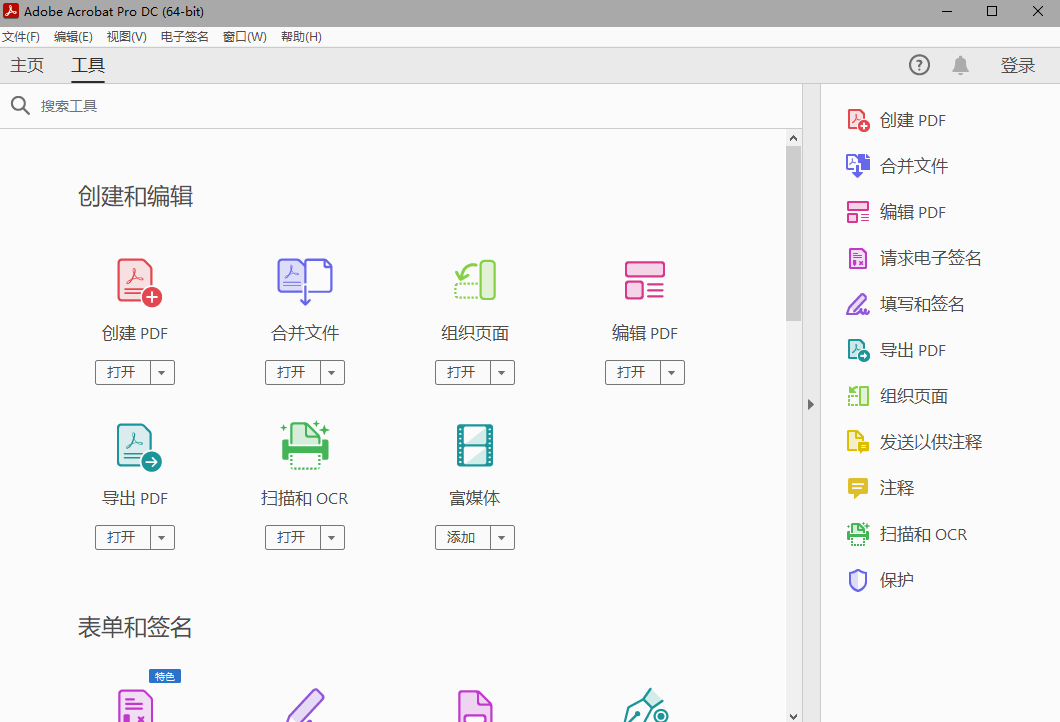Click the Adobe Acrobat logo in title bar
The image size is (1060, 722).
coord(11,11)
